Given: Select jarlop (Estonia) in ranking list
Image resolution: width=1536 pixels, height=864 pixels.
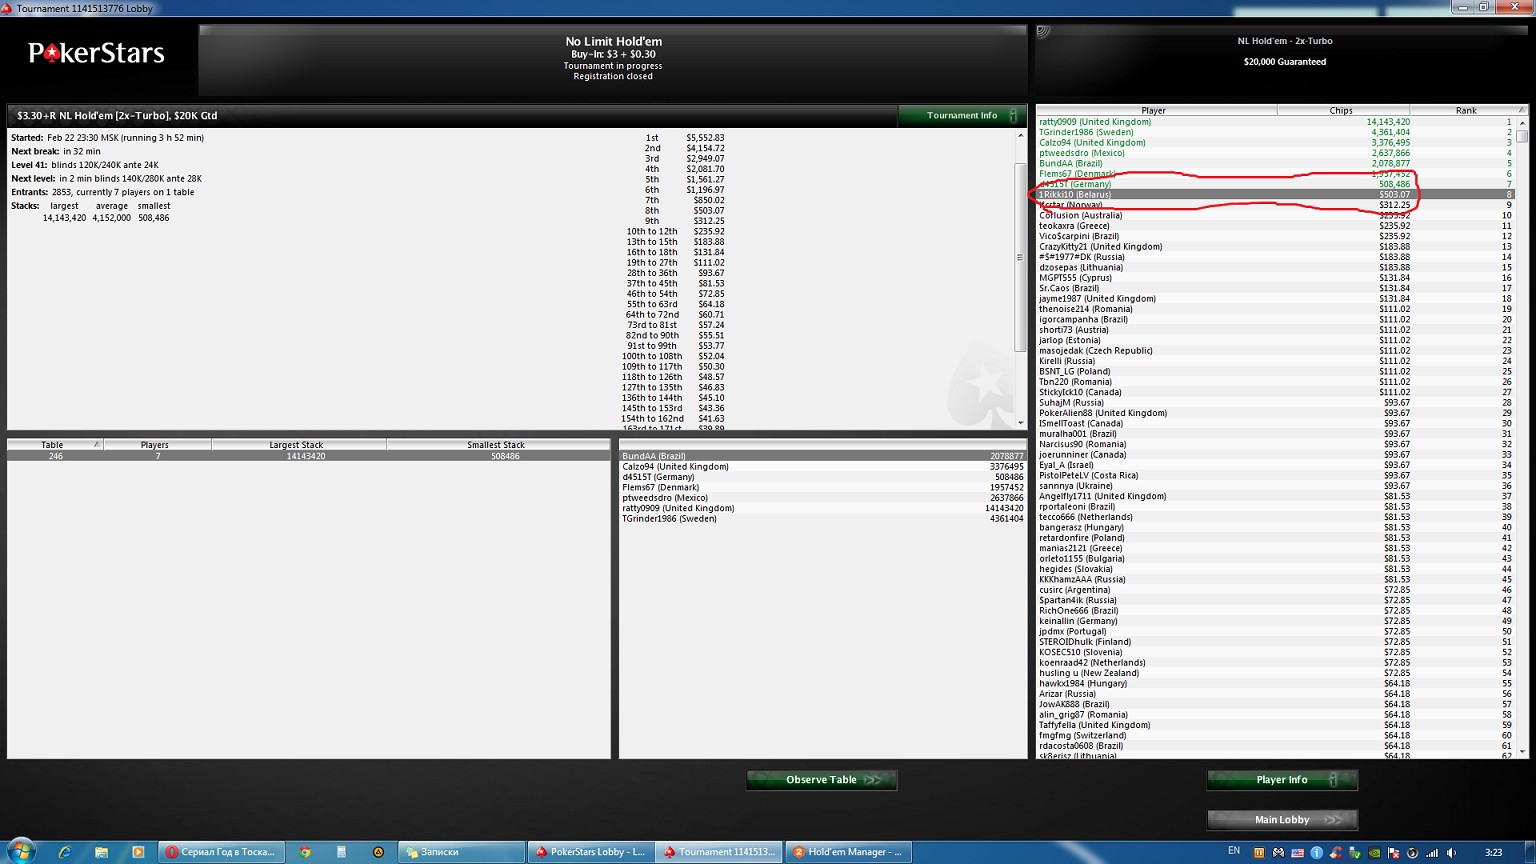Looking at the screenshot, I should point(1275,340).
